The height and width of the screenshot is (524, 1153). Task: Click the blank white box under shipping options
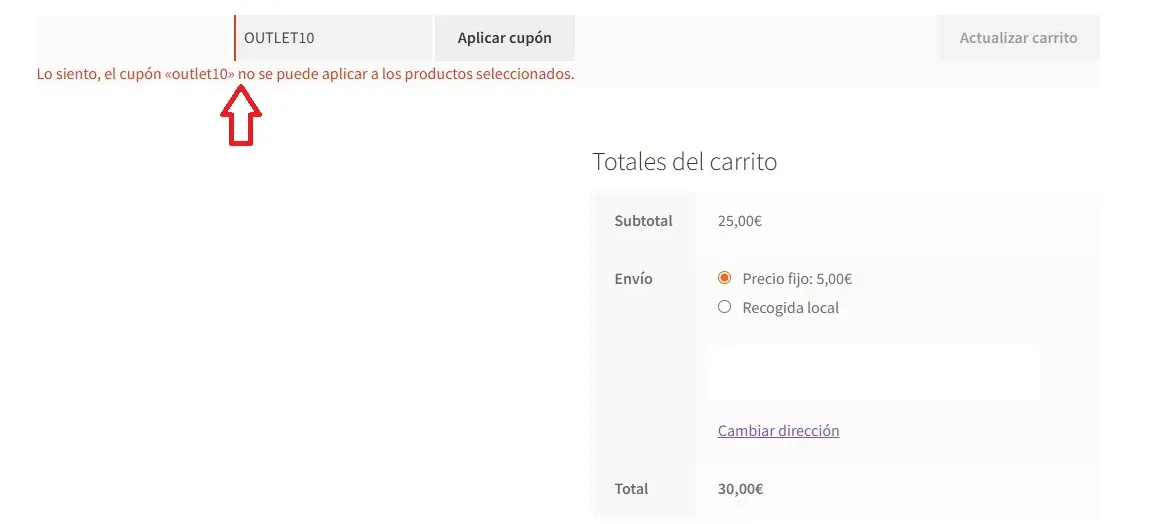873,373
